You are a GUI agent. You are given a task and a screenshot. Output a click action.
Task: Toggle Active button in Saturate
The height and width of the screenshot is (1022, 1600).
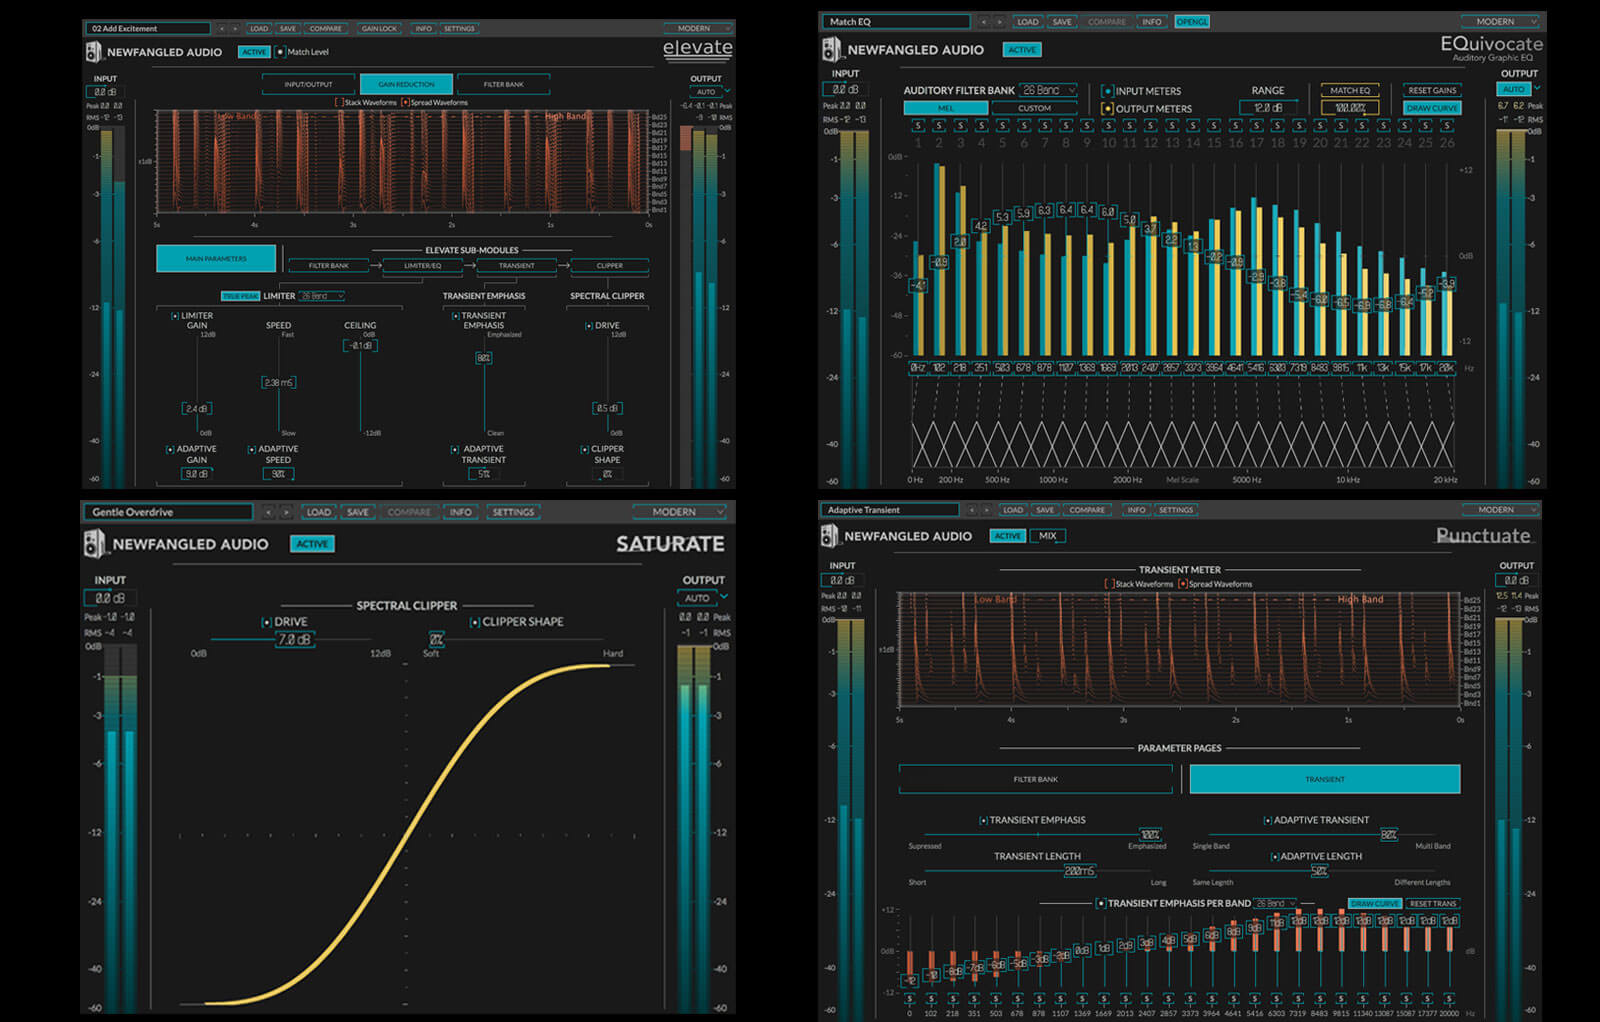[312, 544]
